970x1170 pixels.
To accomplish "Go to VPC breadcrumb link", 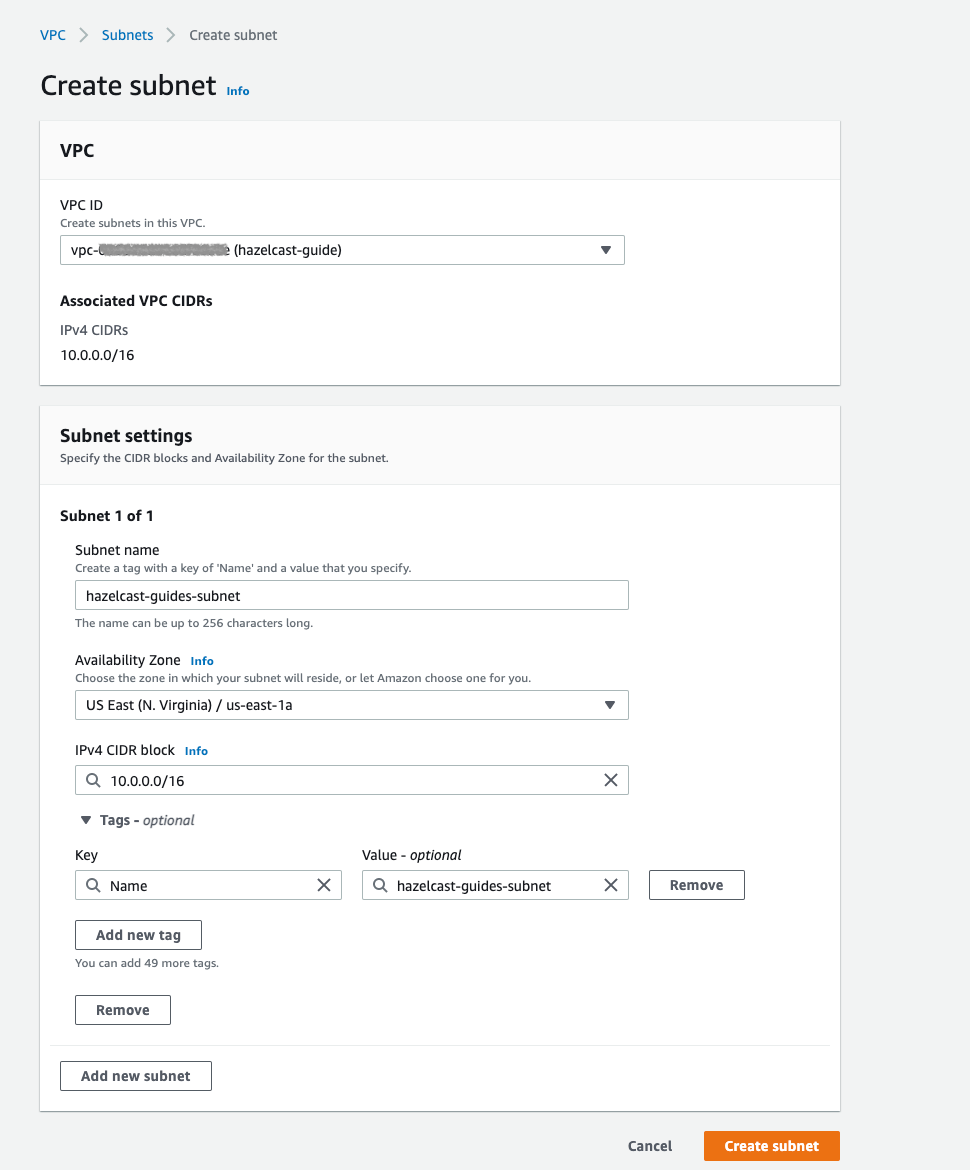I will click(x=53, y=35).
